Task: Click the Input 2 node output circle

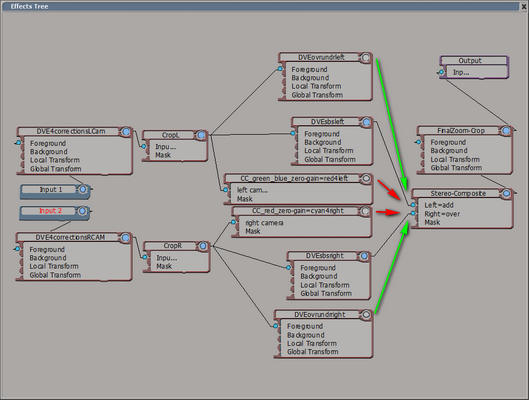Action: pos(82,211)
